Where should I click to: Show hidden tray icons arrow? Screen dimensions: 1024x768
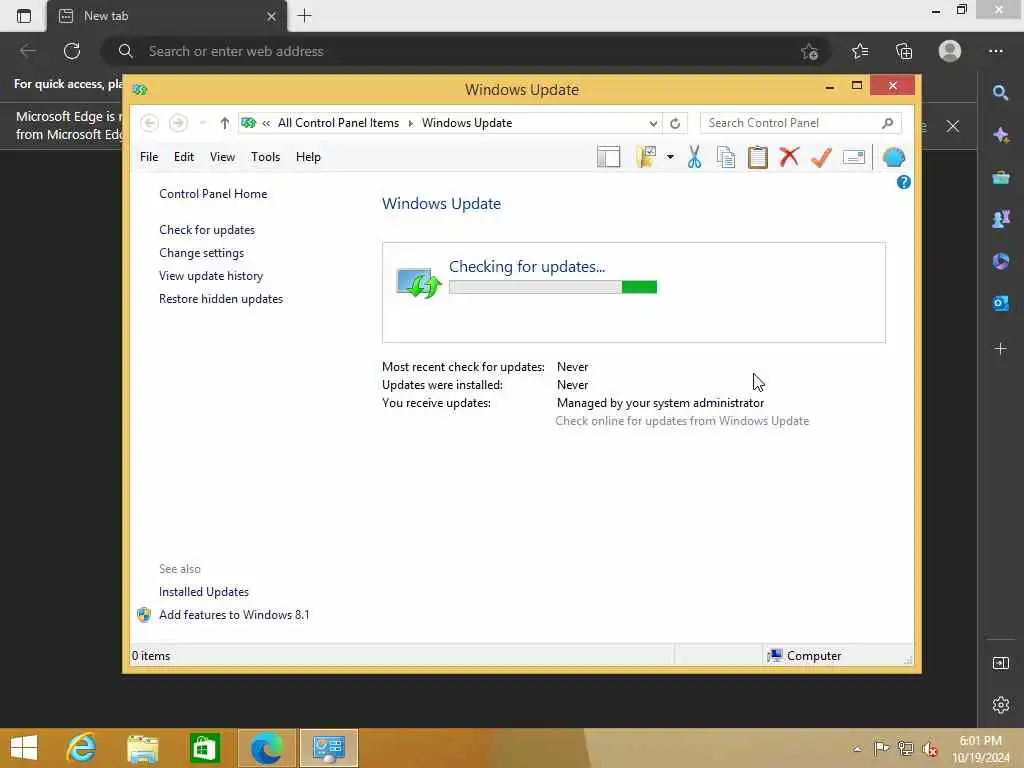(857, 749)
